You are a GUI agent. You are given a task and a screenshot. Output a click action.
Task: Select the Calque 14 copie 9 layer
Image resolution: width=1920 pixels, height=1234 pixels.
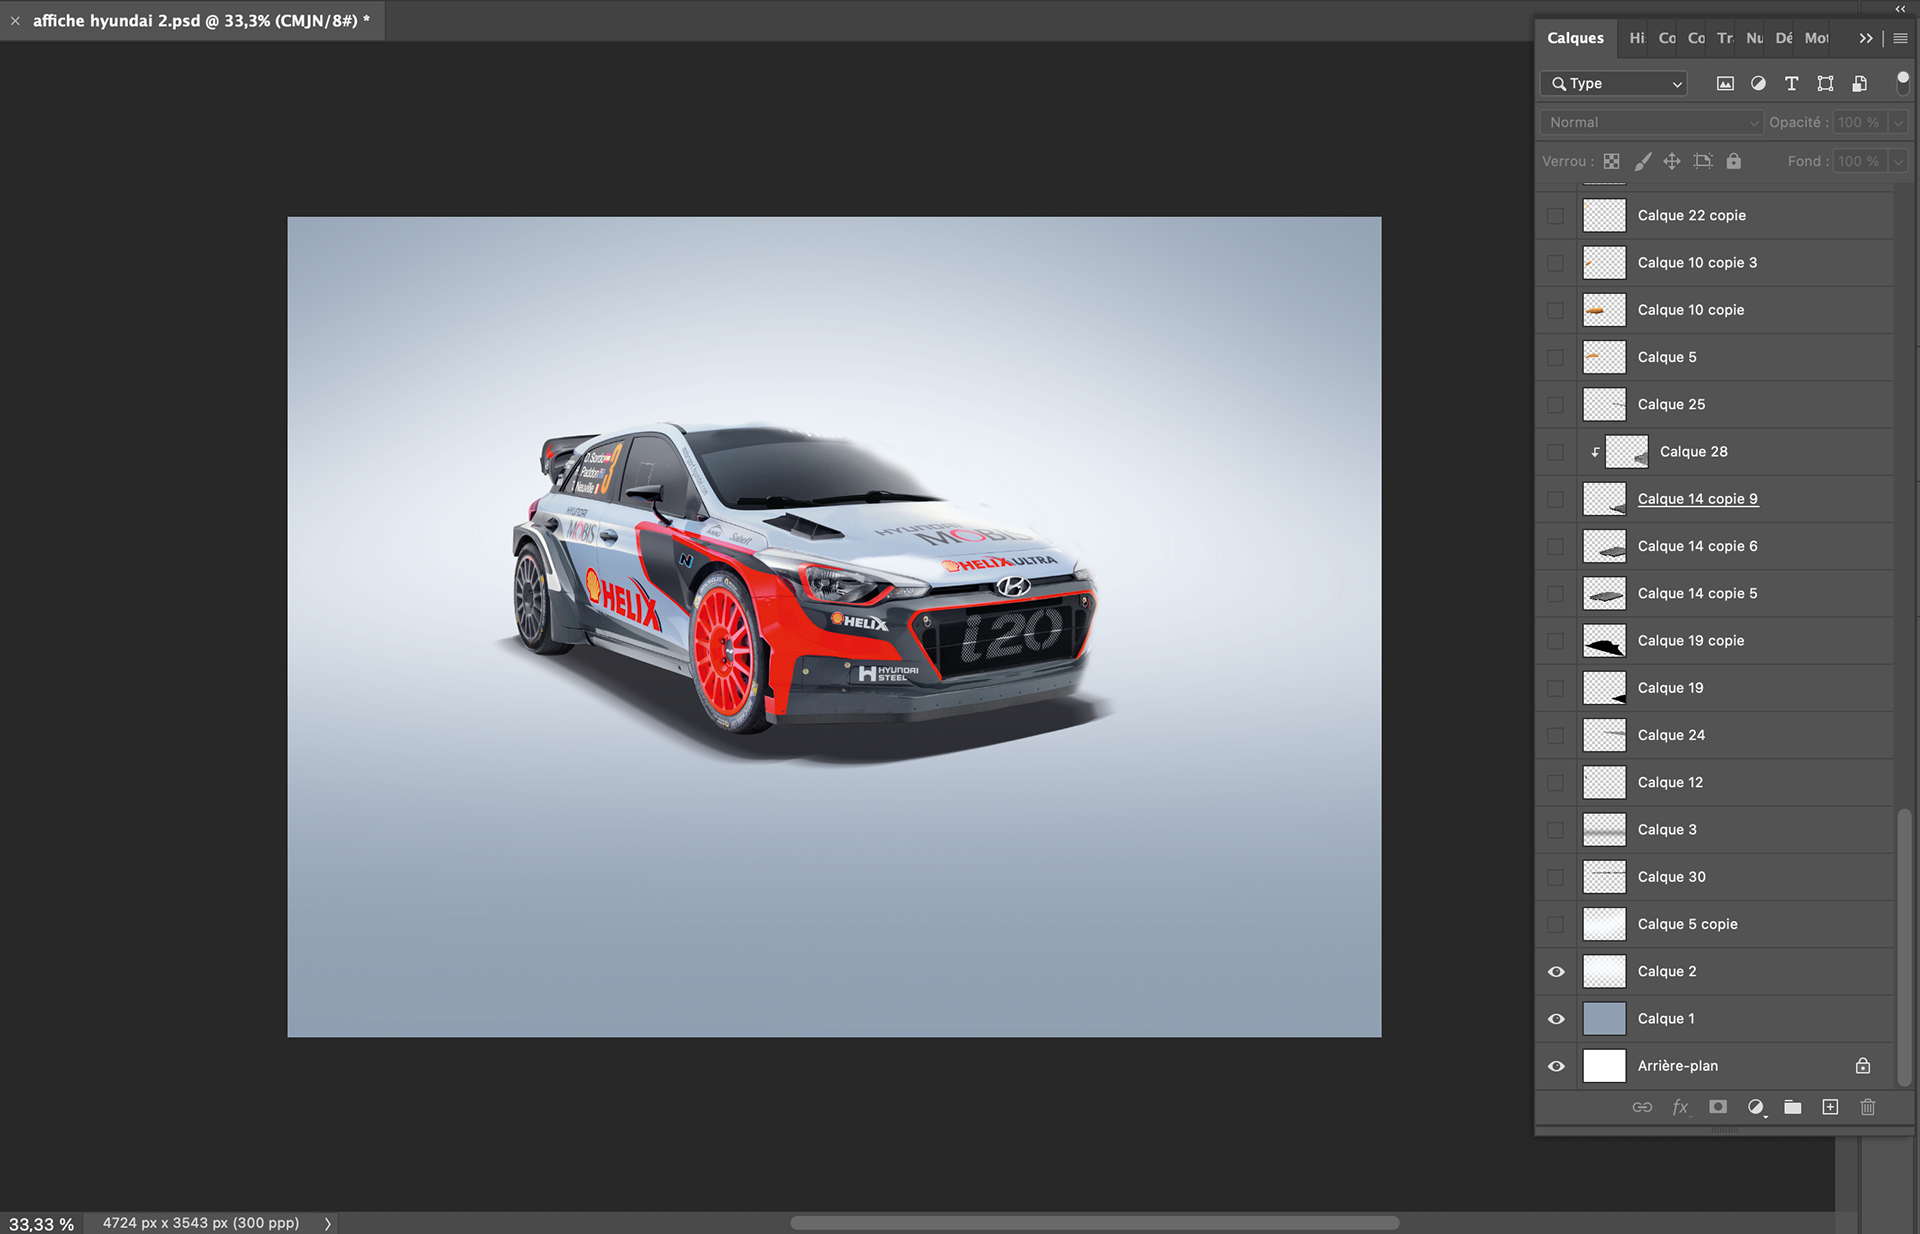tap(1697, 499)
